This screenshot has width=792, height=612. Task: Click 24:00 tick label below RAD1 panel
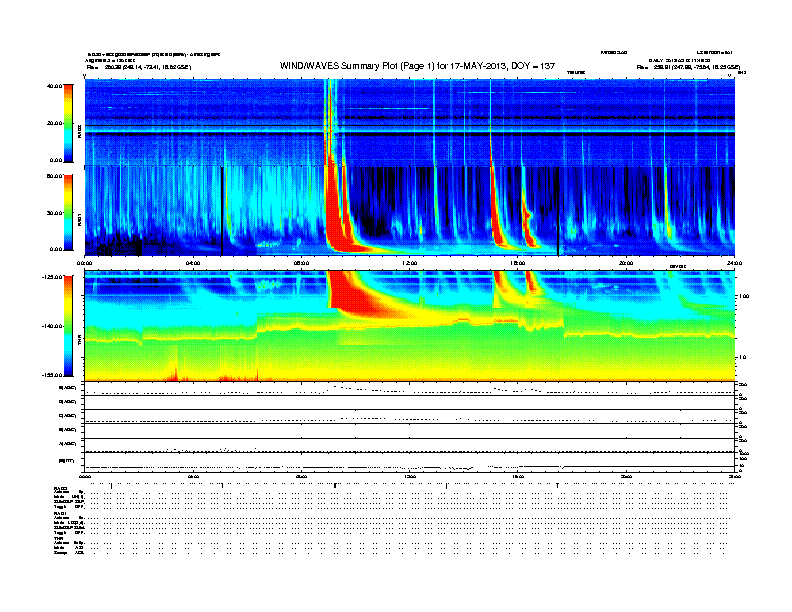[x=734, y=263]
